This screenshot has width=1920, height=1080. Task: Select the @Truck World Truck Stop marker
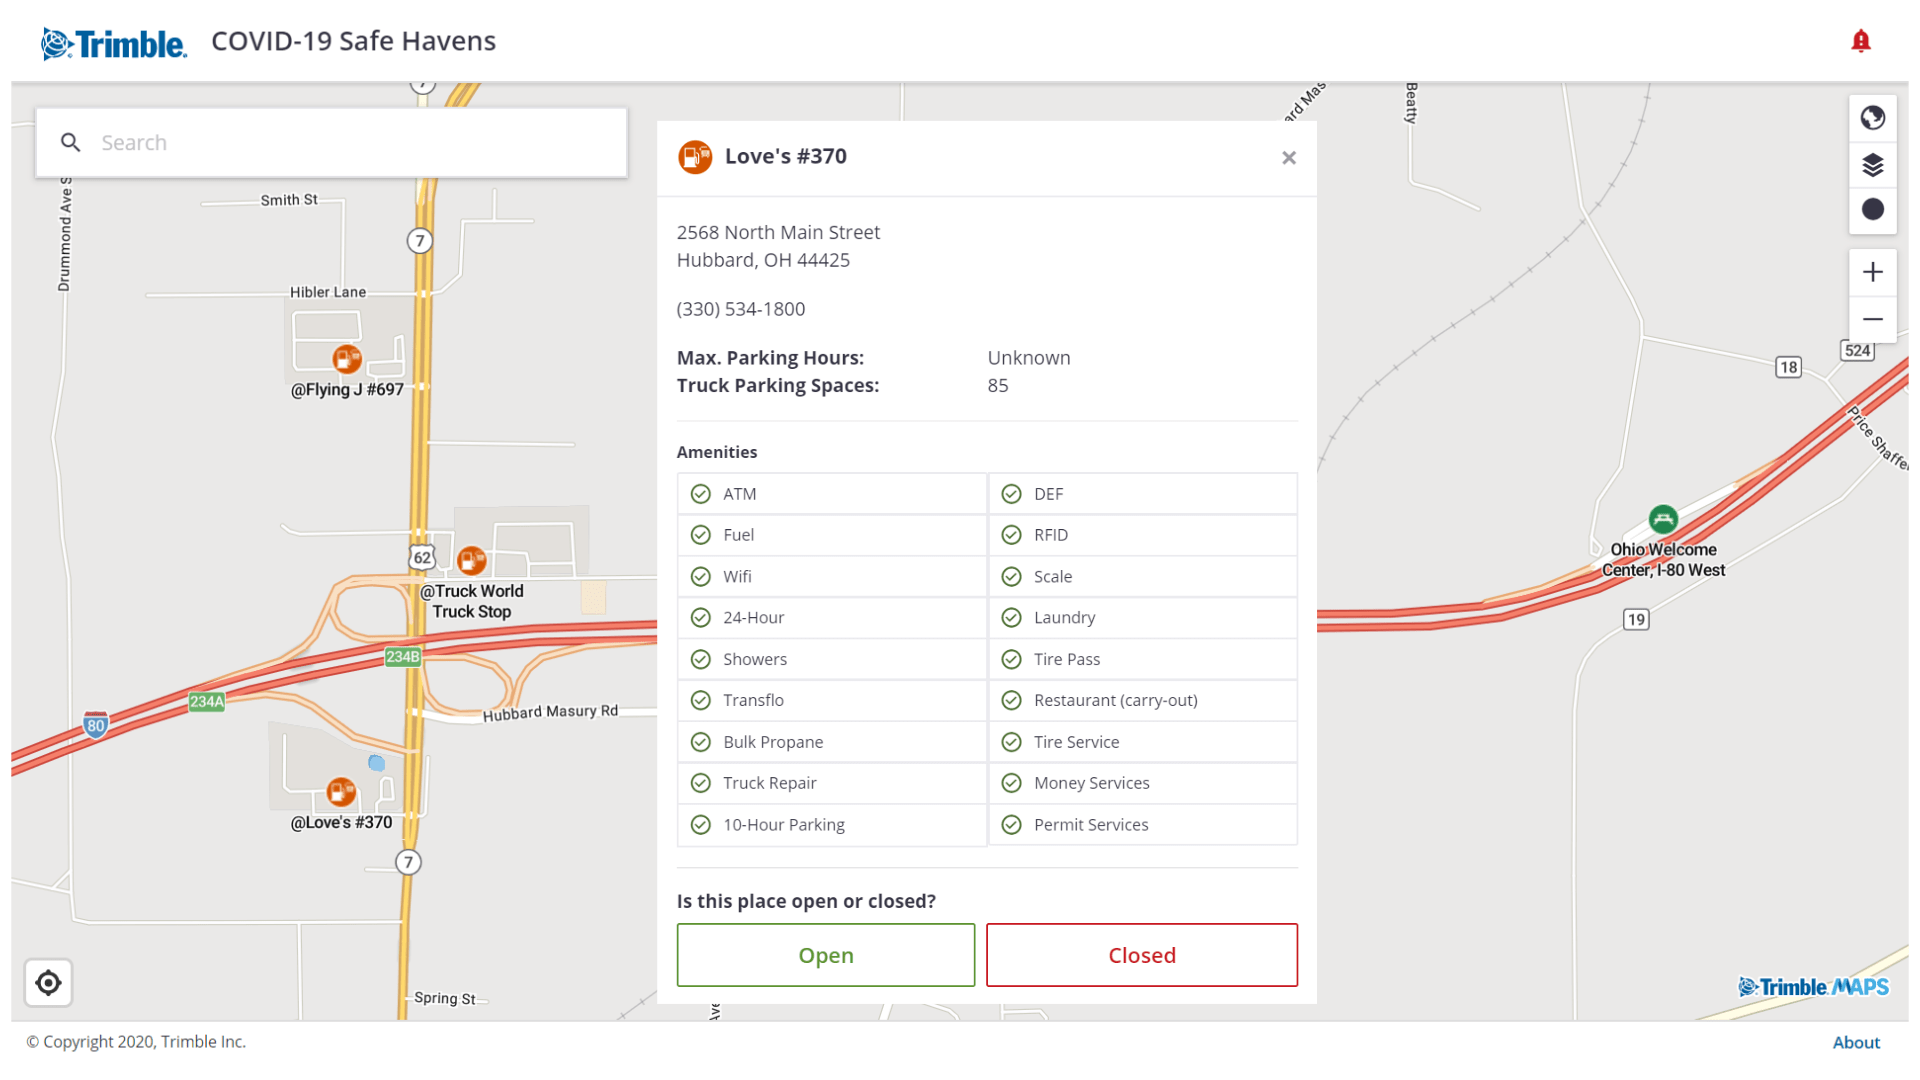coord(471,560)
